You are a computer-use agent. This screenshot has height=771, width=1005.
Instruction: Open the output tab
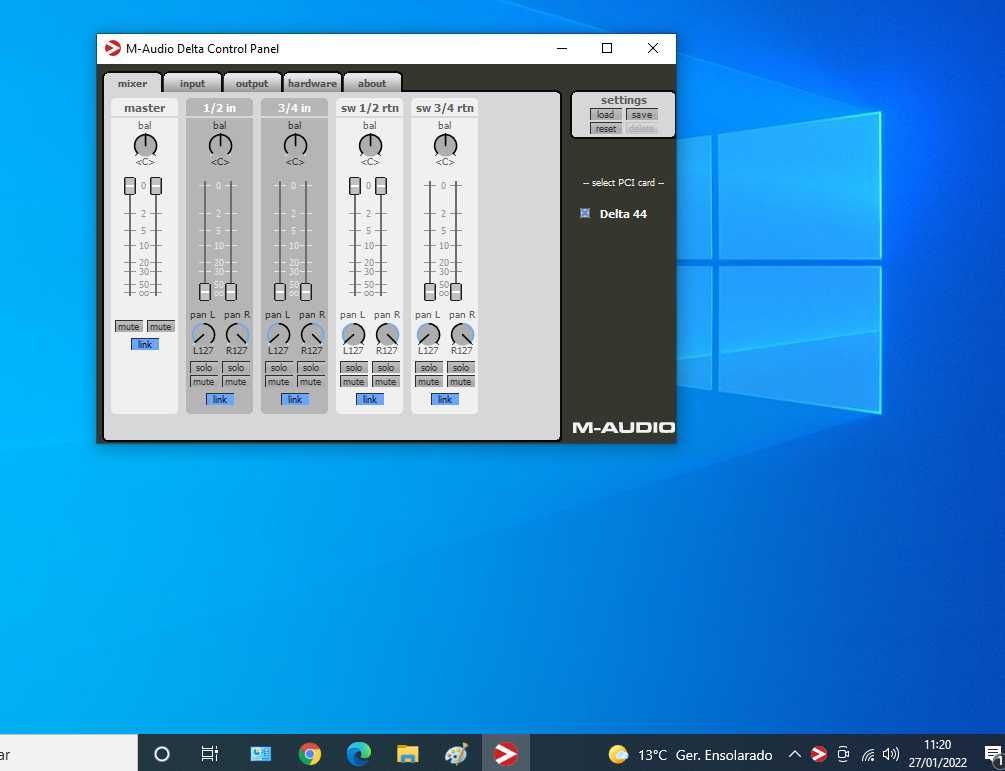click(252, 83)
